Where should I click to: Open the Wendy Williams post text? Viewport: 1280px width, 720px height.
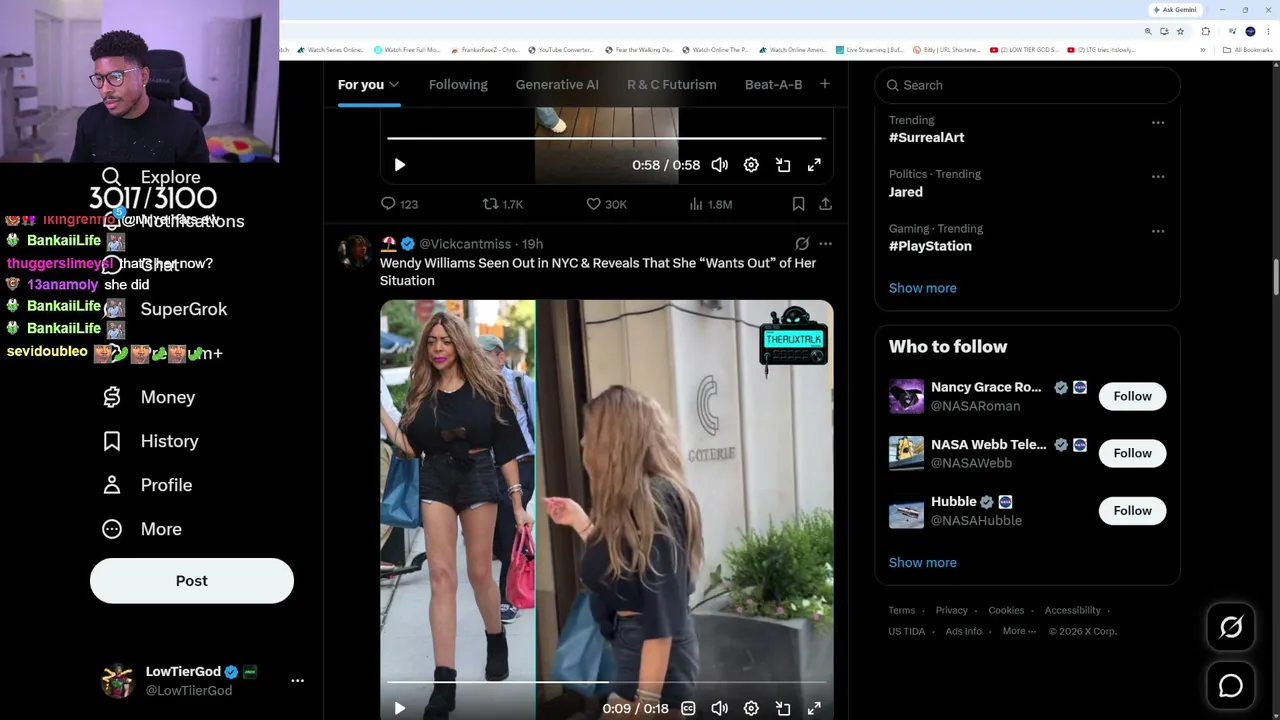coord(598,272)
